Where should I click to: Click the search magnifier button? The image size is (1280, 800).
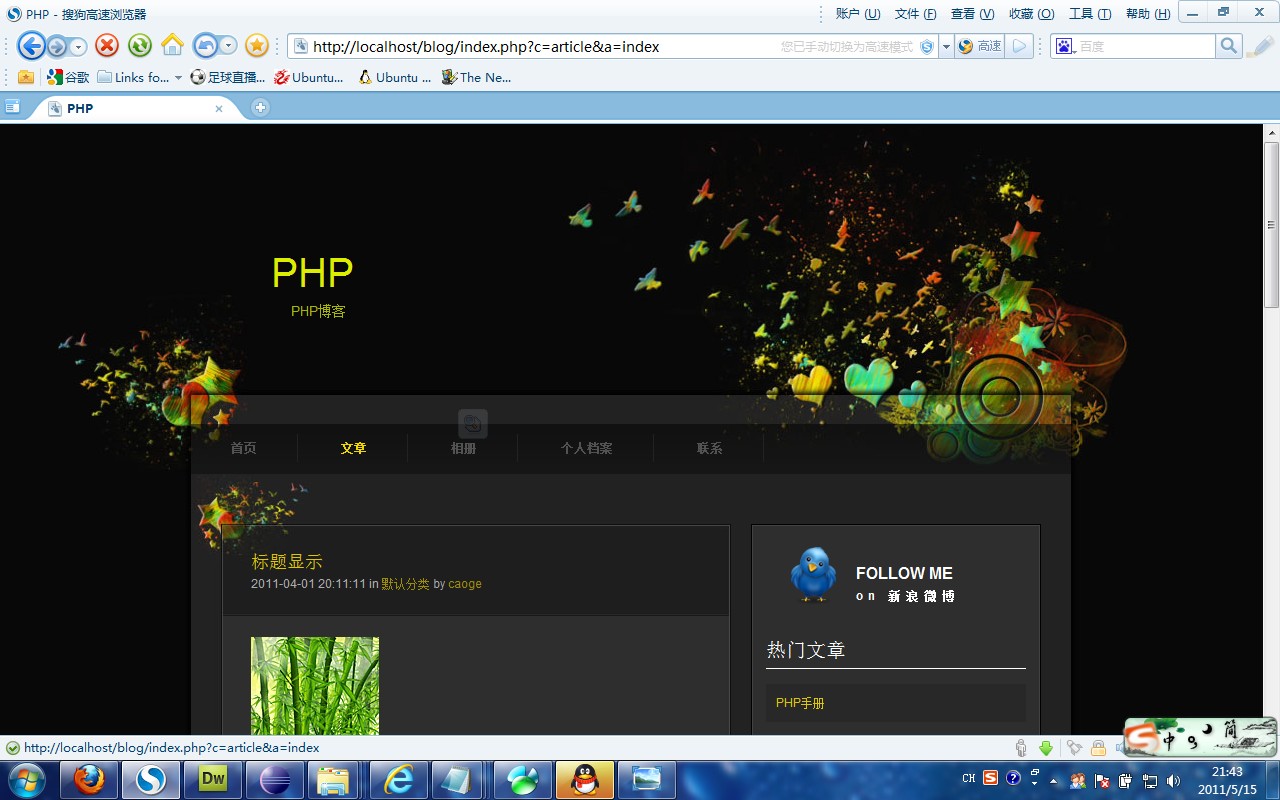[1229, 46]
